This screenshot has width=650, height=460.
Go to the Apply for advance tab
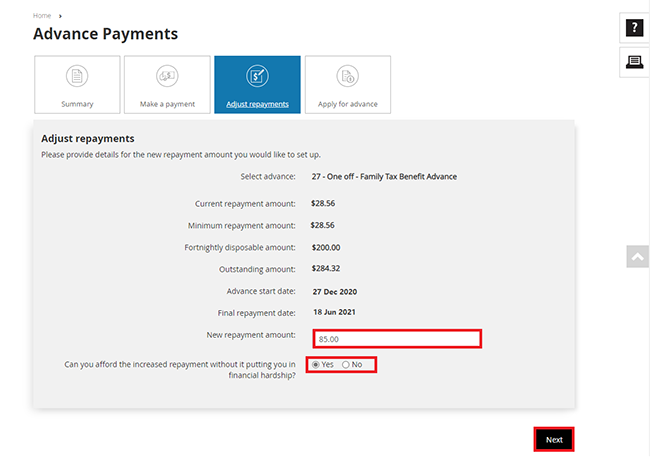348,85
